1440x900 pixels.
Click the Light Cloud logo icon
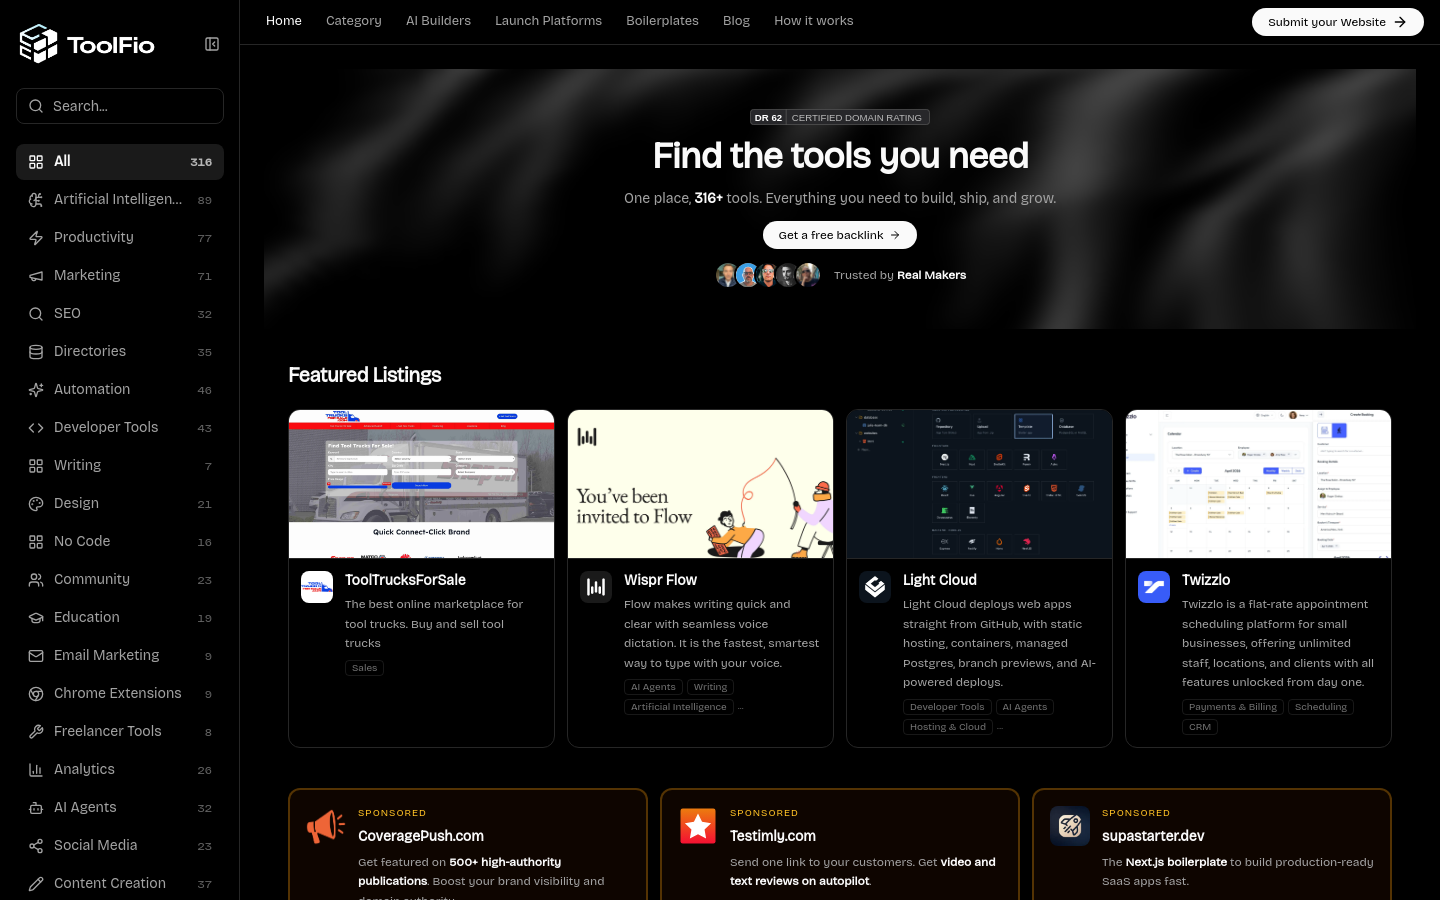tap(875, 587)
